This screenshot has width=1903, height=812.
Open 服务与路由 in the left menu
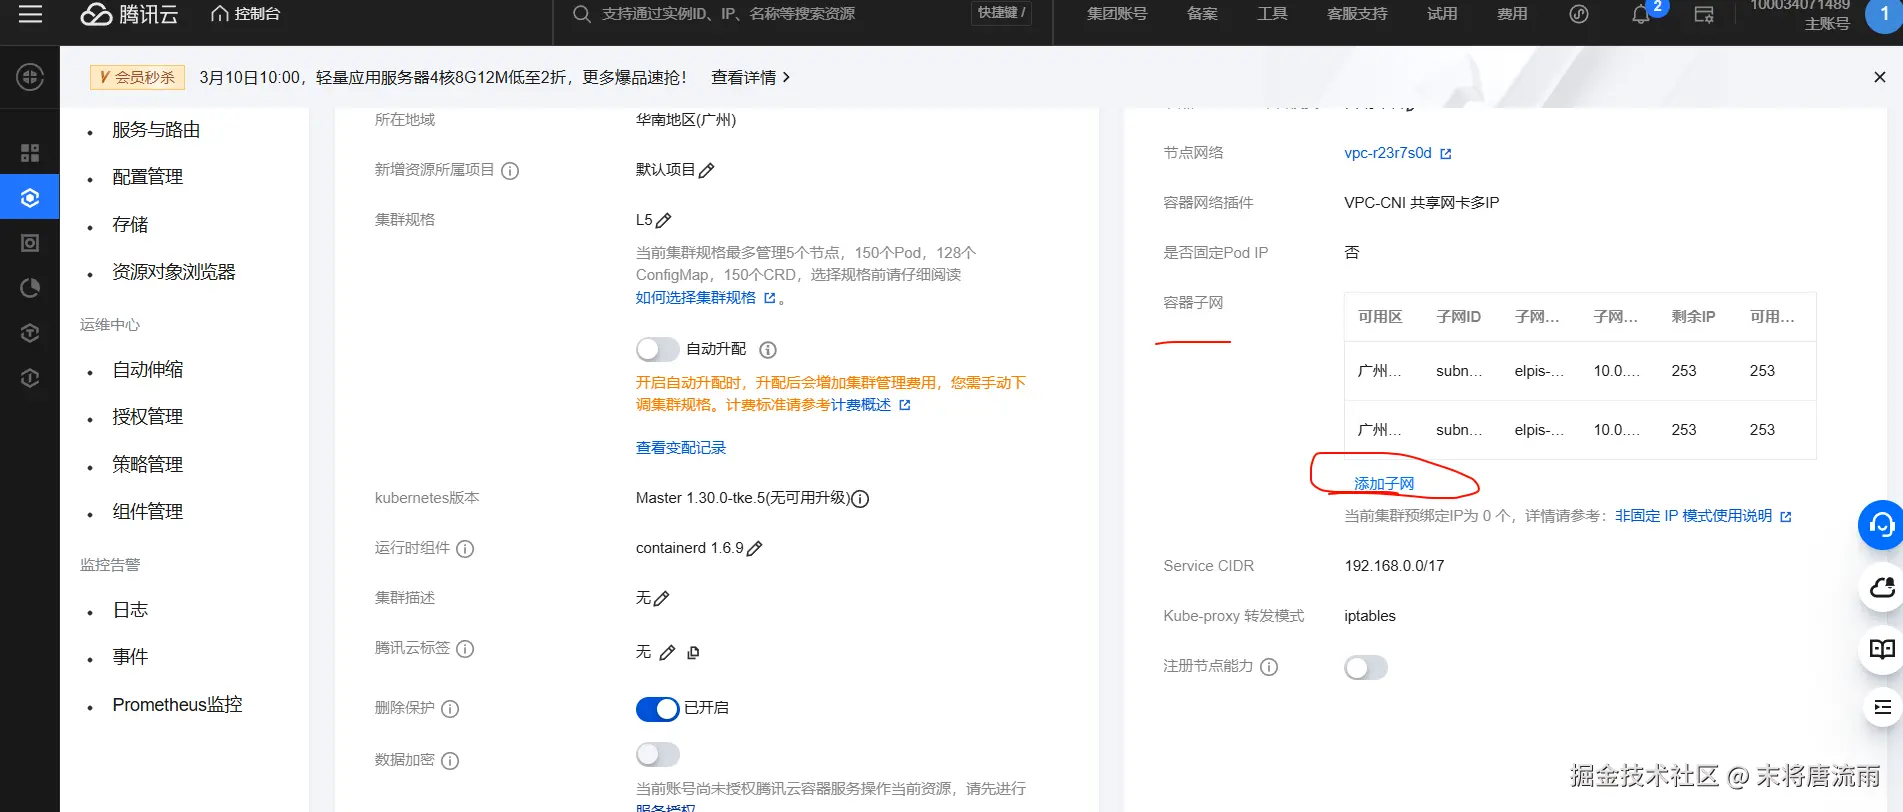coord(156,130)
